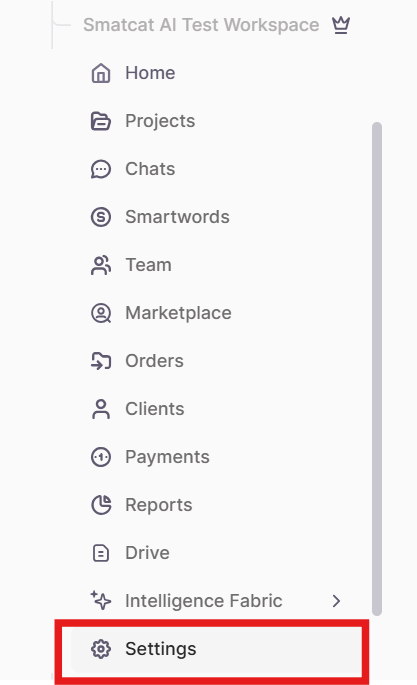Click the Home house icon
Screen dimensions: 417x685
pos(101,73)
